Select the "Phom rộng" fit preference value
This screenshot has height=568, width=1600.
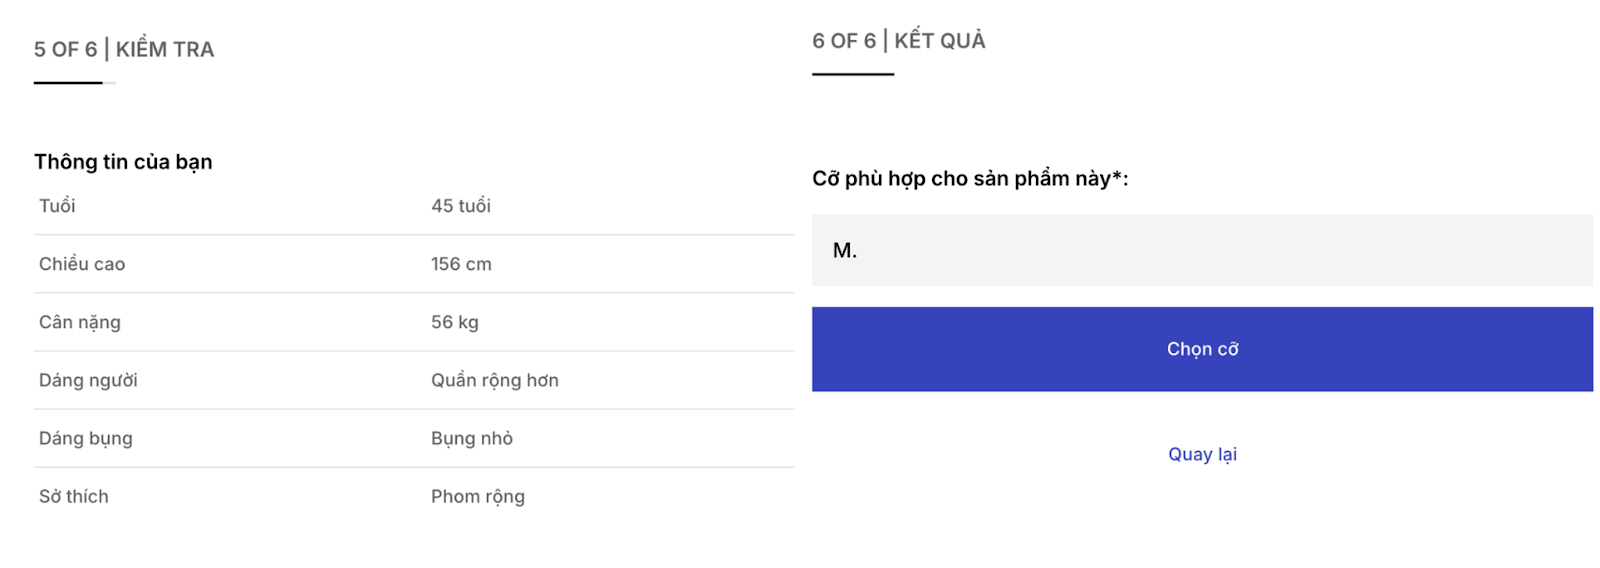[477, 496]
